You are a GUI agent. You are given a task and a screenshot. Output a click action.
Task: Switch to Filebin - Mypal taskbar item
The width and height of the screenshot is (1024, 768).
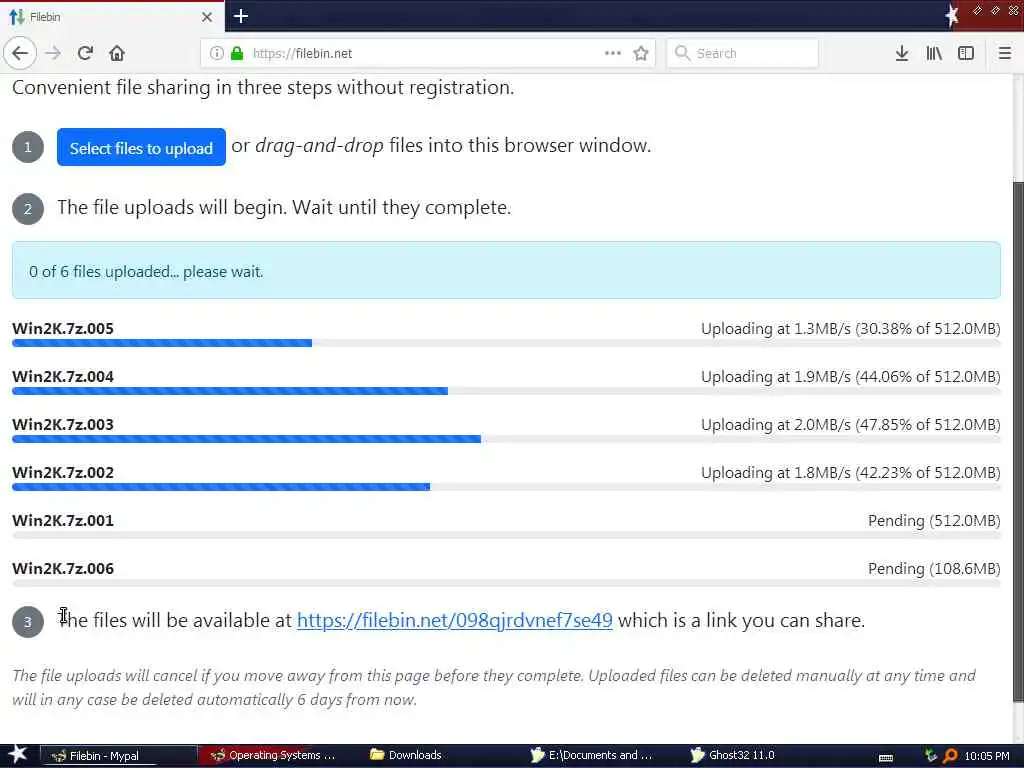[x=118, y=756]
